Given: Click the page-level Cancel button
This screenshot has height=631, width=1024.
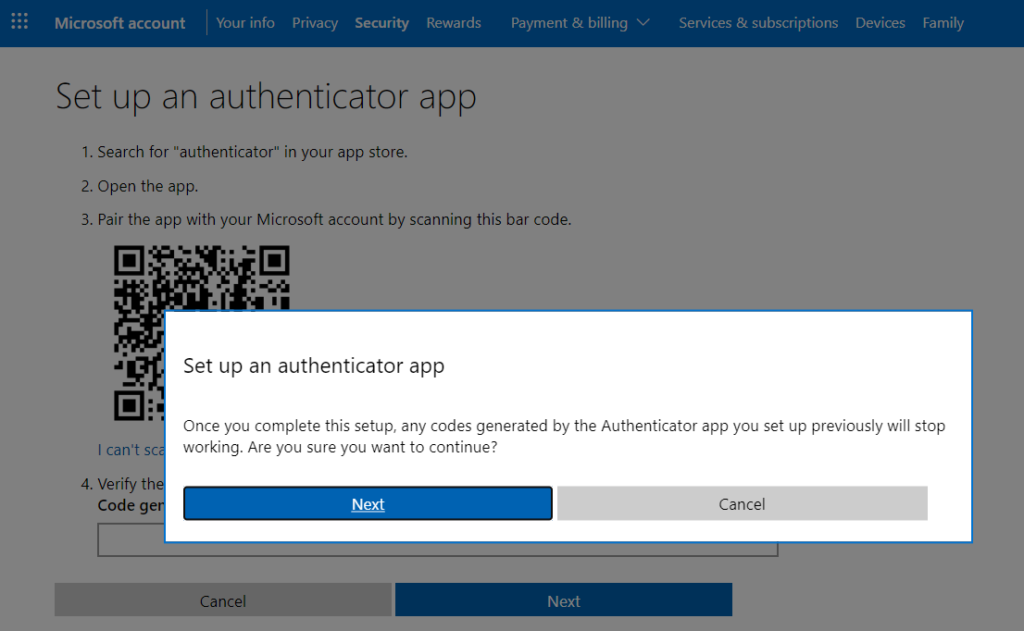Looking at the screenshot, I should (223, 601).
